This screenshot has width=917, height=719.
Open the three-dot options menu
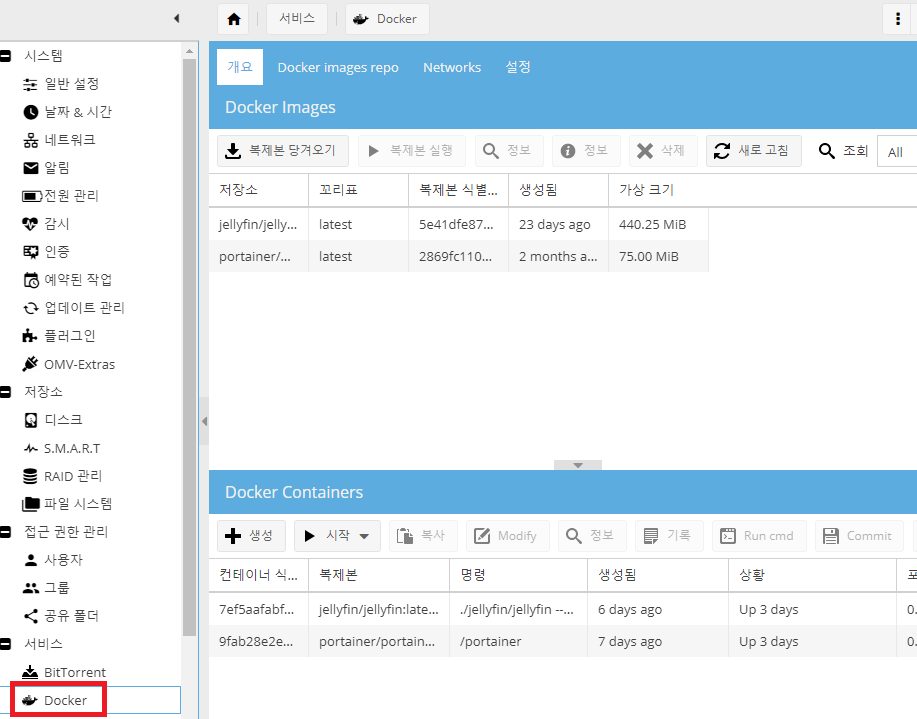(x=898, y=19)
